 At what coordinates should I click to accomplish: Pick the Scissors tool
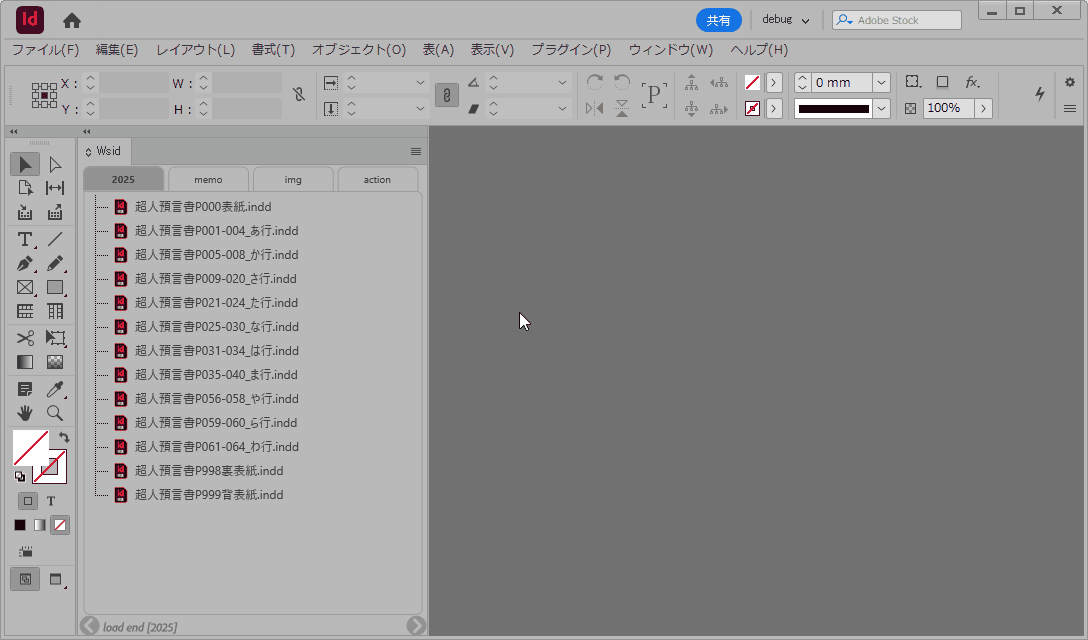click(25, 338)
